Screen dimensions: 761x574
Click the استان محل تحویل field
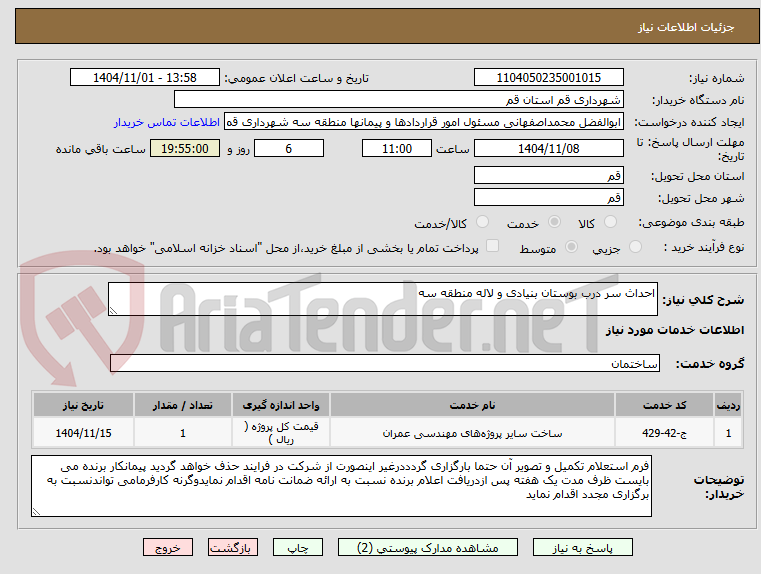pos(548,175)
